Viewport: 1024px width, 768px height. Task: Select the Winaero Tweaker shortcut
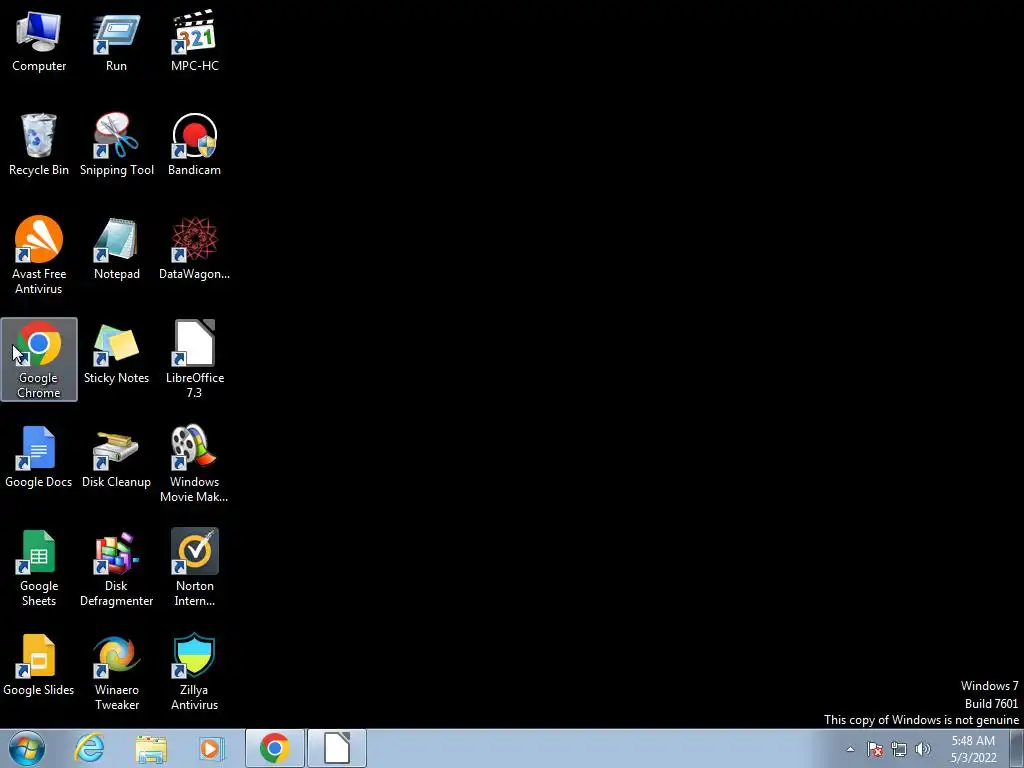click(116, 671)
